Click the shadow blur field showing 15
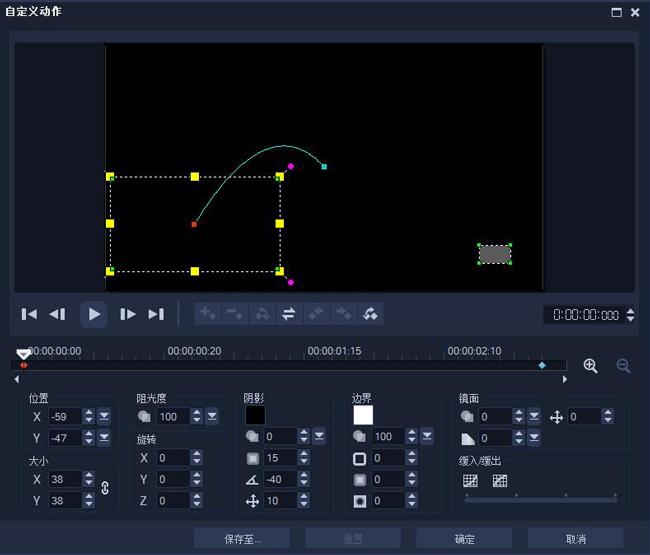Screen dimensions: 650x555 (280, 458)
